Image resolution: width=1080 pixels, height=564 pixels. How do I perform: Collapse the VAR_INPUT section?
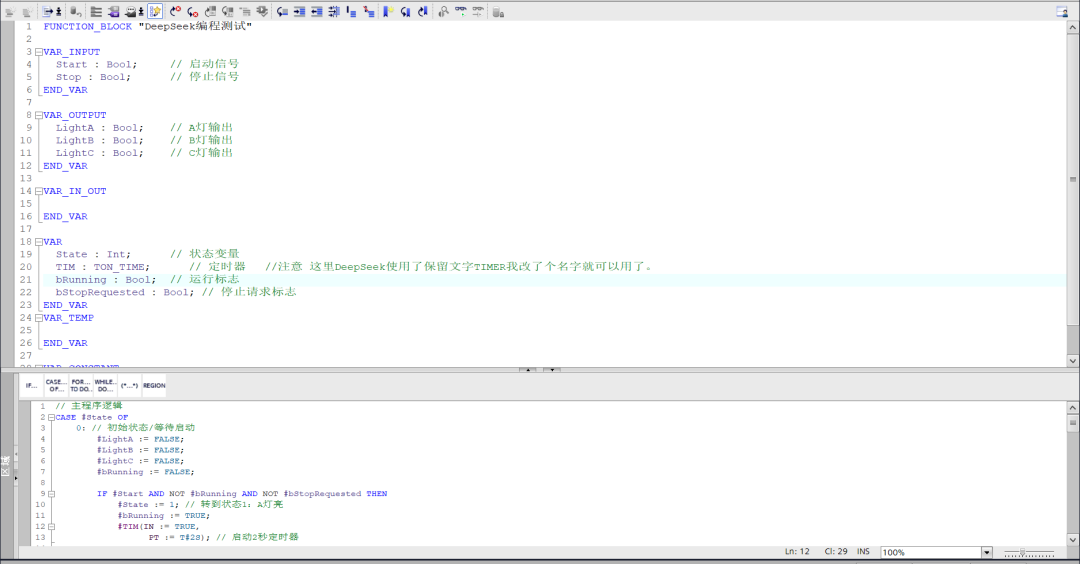(x=39, y=52)
